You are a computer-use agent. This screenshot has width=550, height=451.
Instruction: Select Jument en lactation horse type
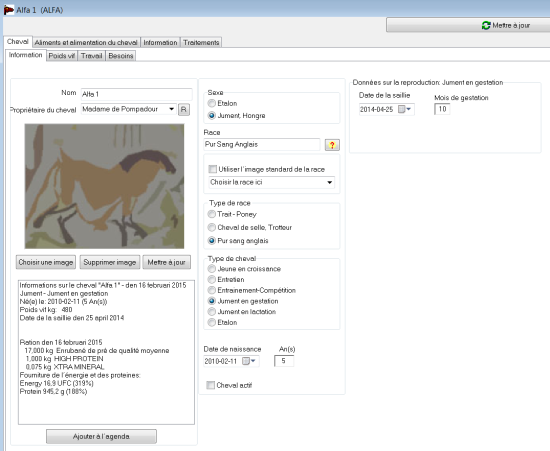coord(212,311)
